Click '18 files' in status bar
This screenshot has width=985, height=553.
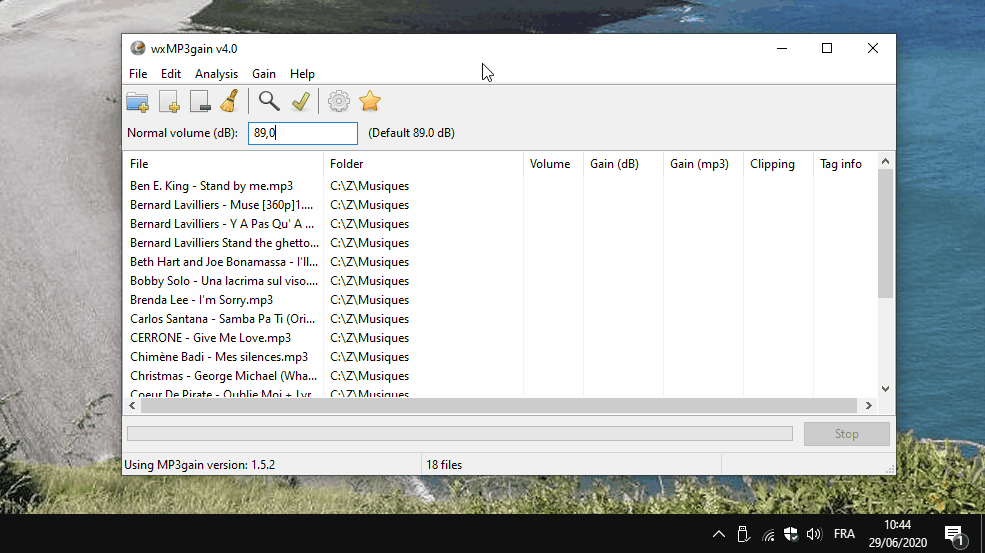[x=444, y=465]
